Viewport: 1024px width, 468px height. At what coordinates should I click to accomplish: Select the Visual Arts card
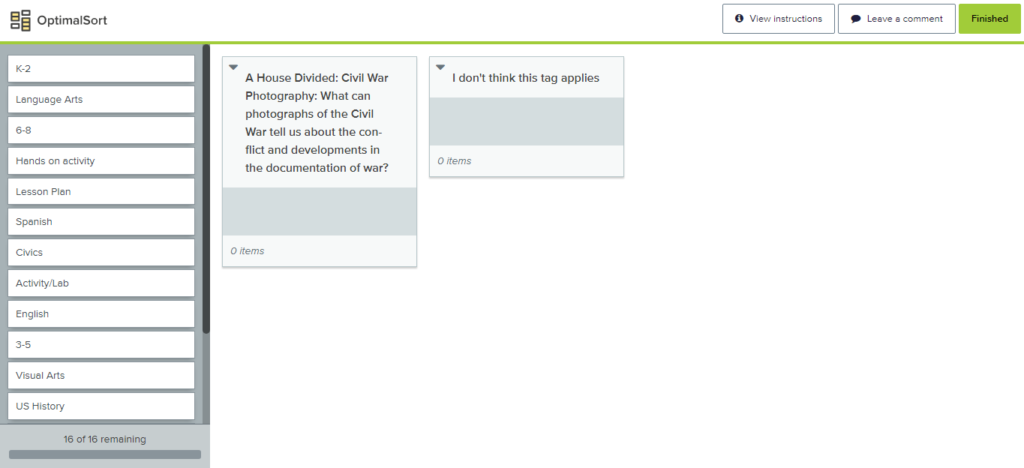101,375
